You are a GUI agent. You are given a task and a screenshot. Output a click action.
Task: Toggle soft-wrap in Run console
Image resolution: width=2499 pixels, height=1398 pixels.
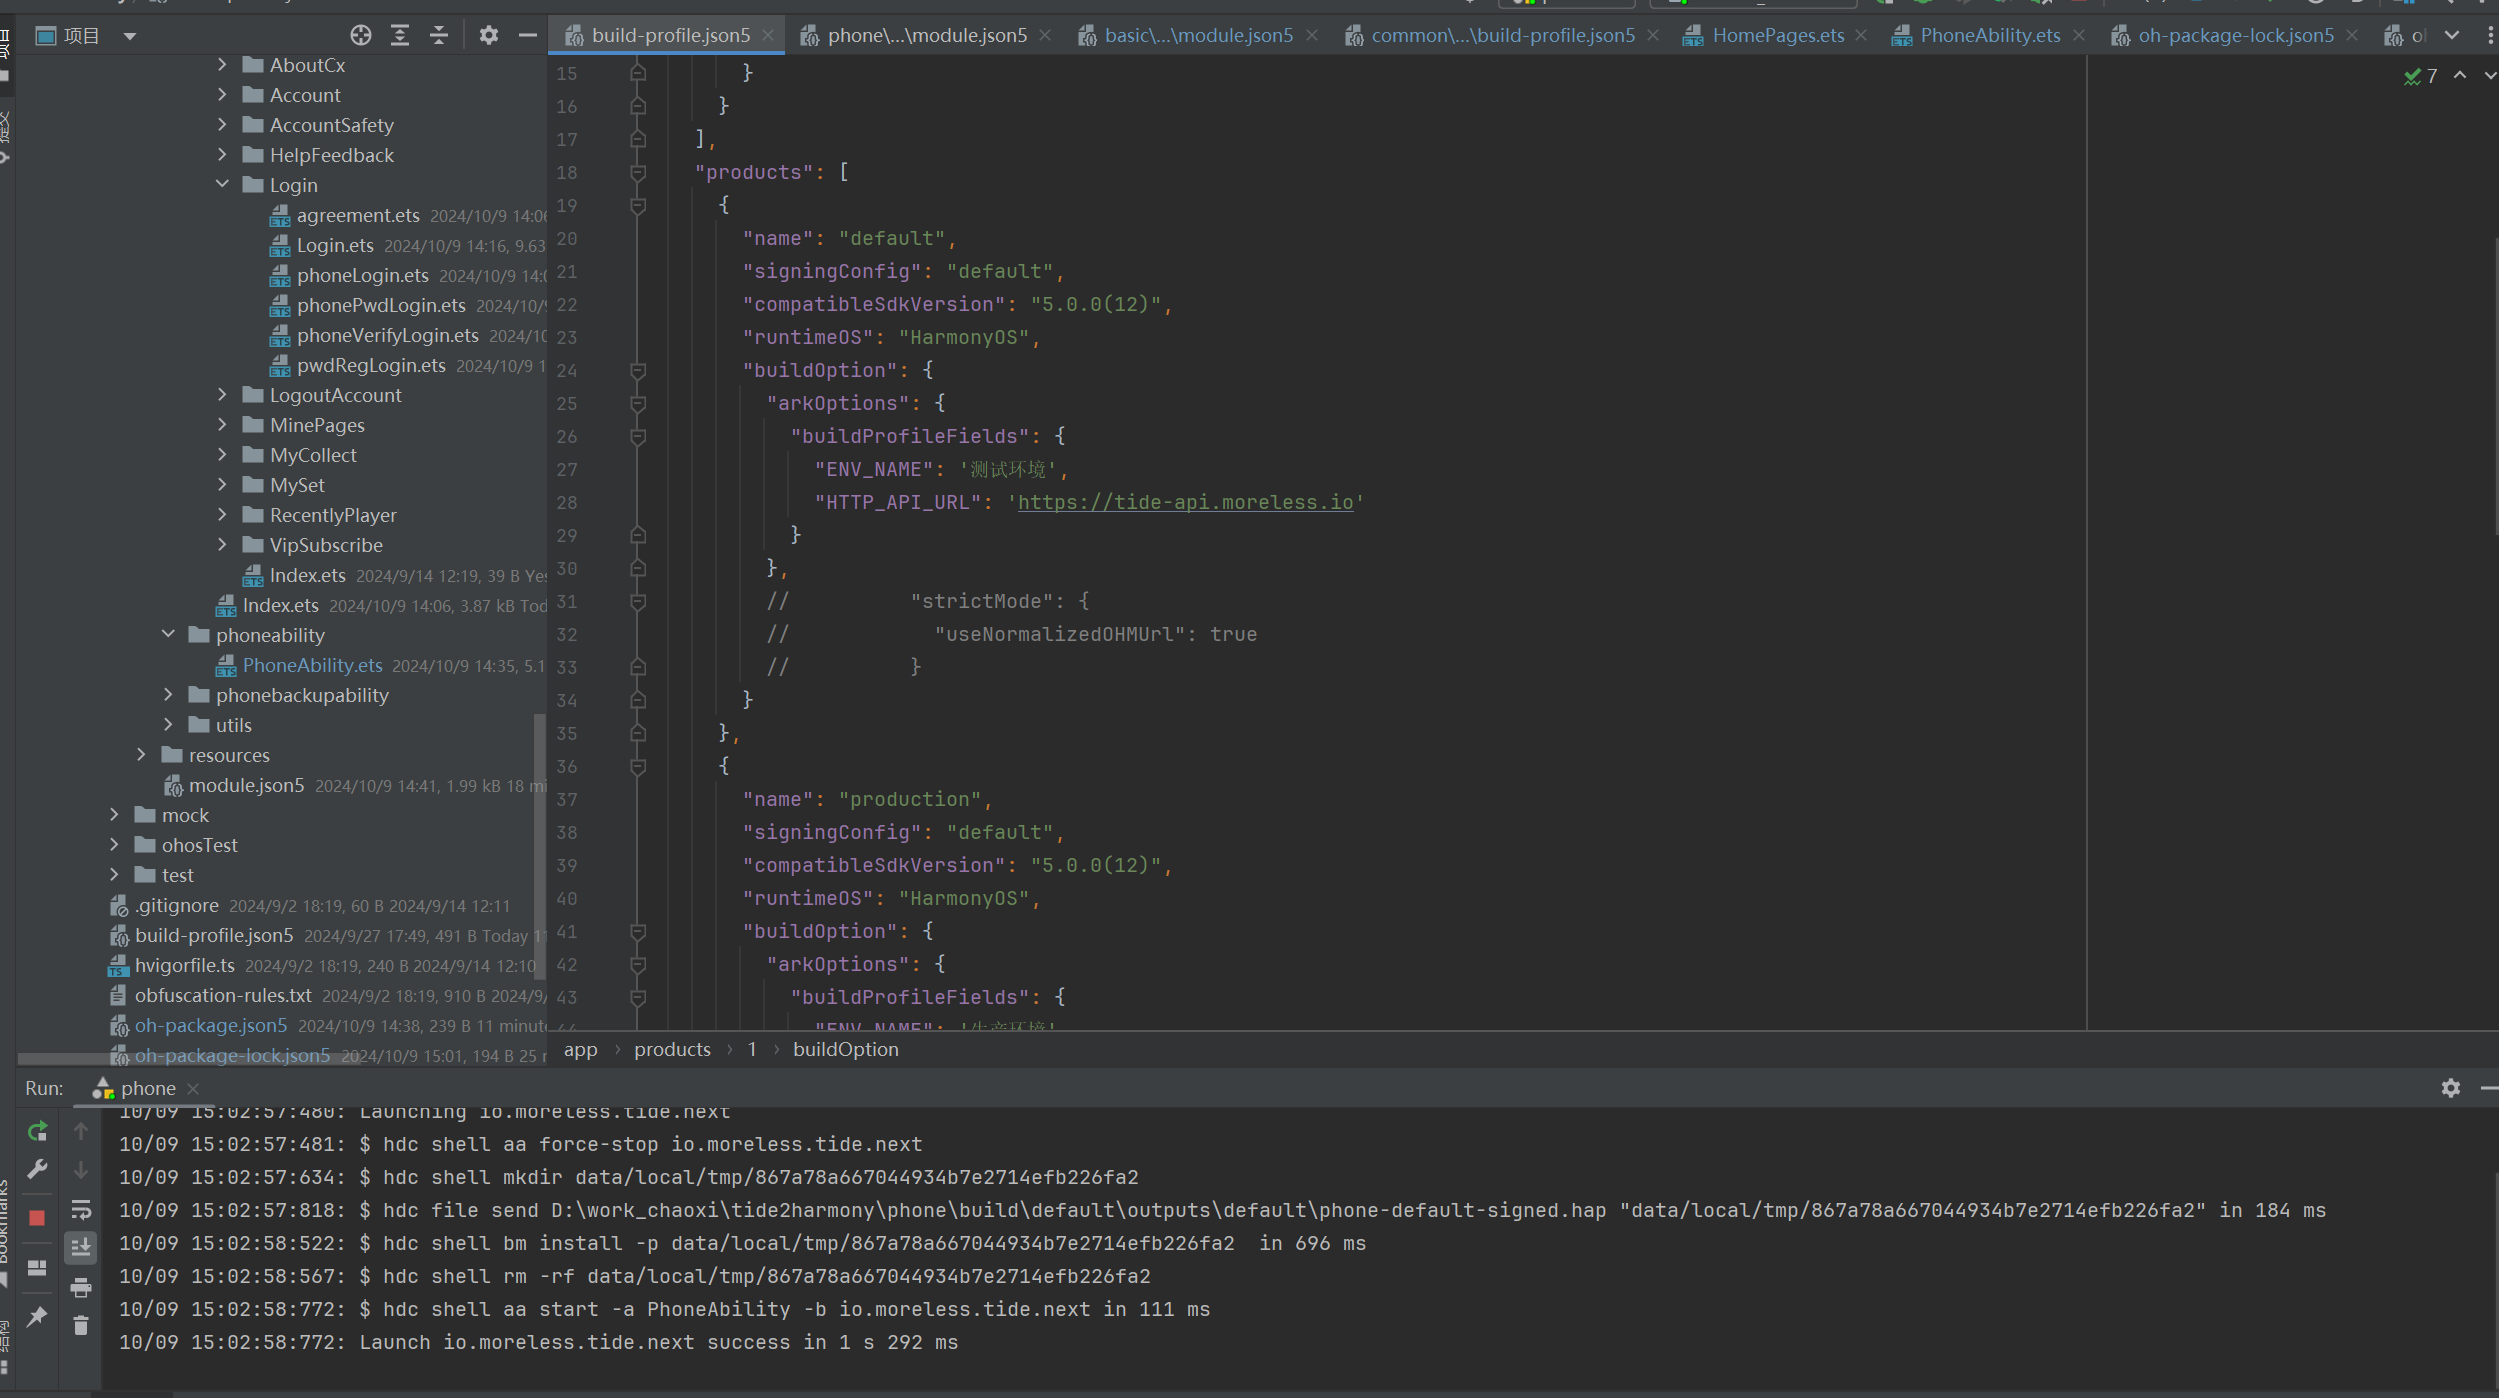(81, 1210)
